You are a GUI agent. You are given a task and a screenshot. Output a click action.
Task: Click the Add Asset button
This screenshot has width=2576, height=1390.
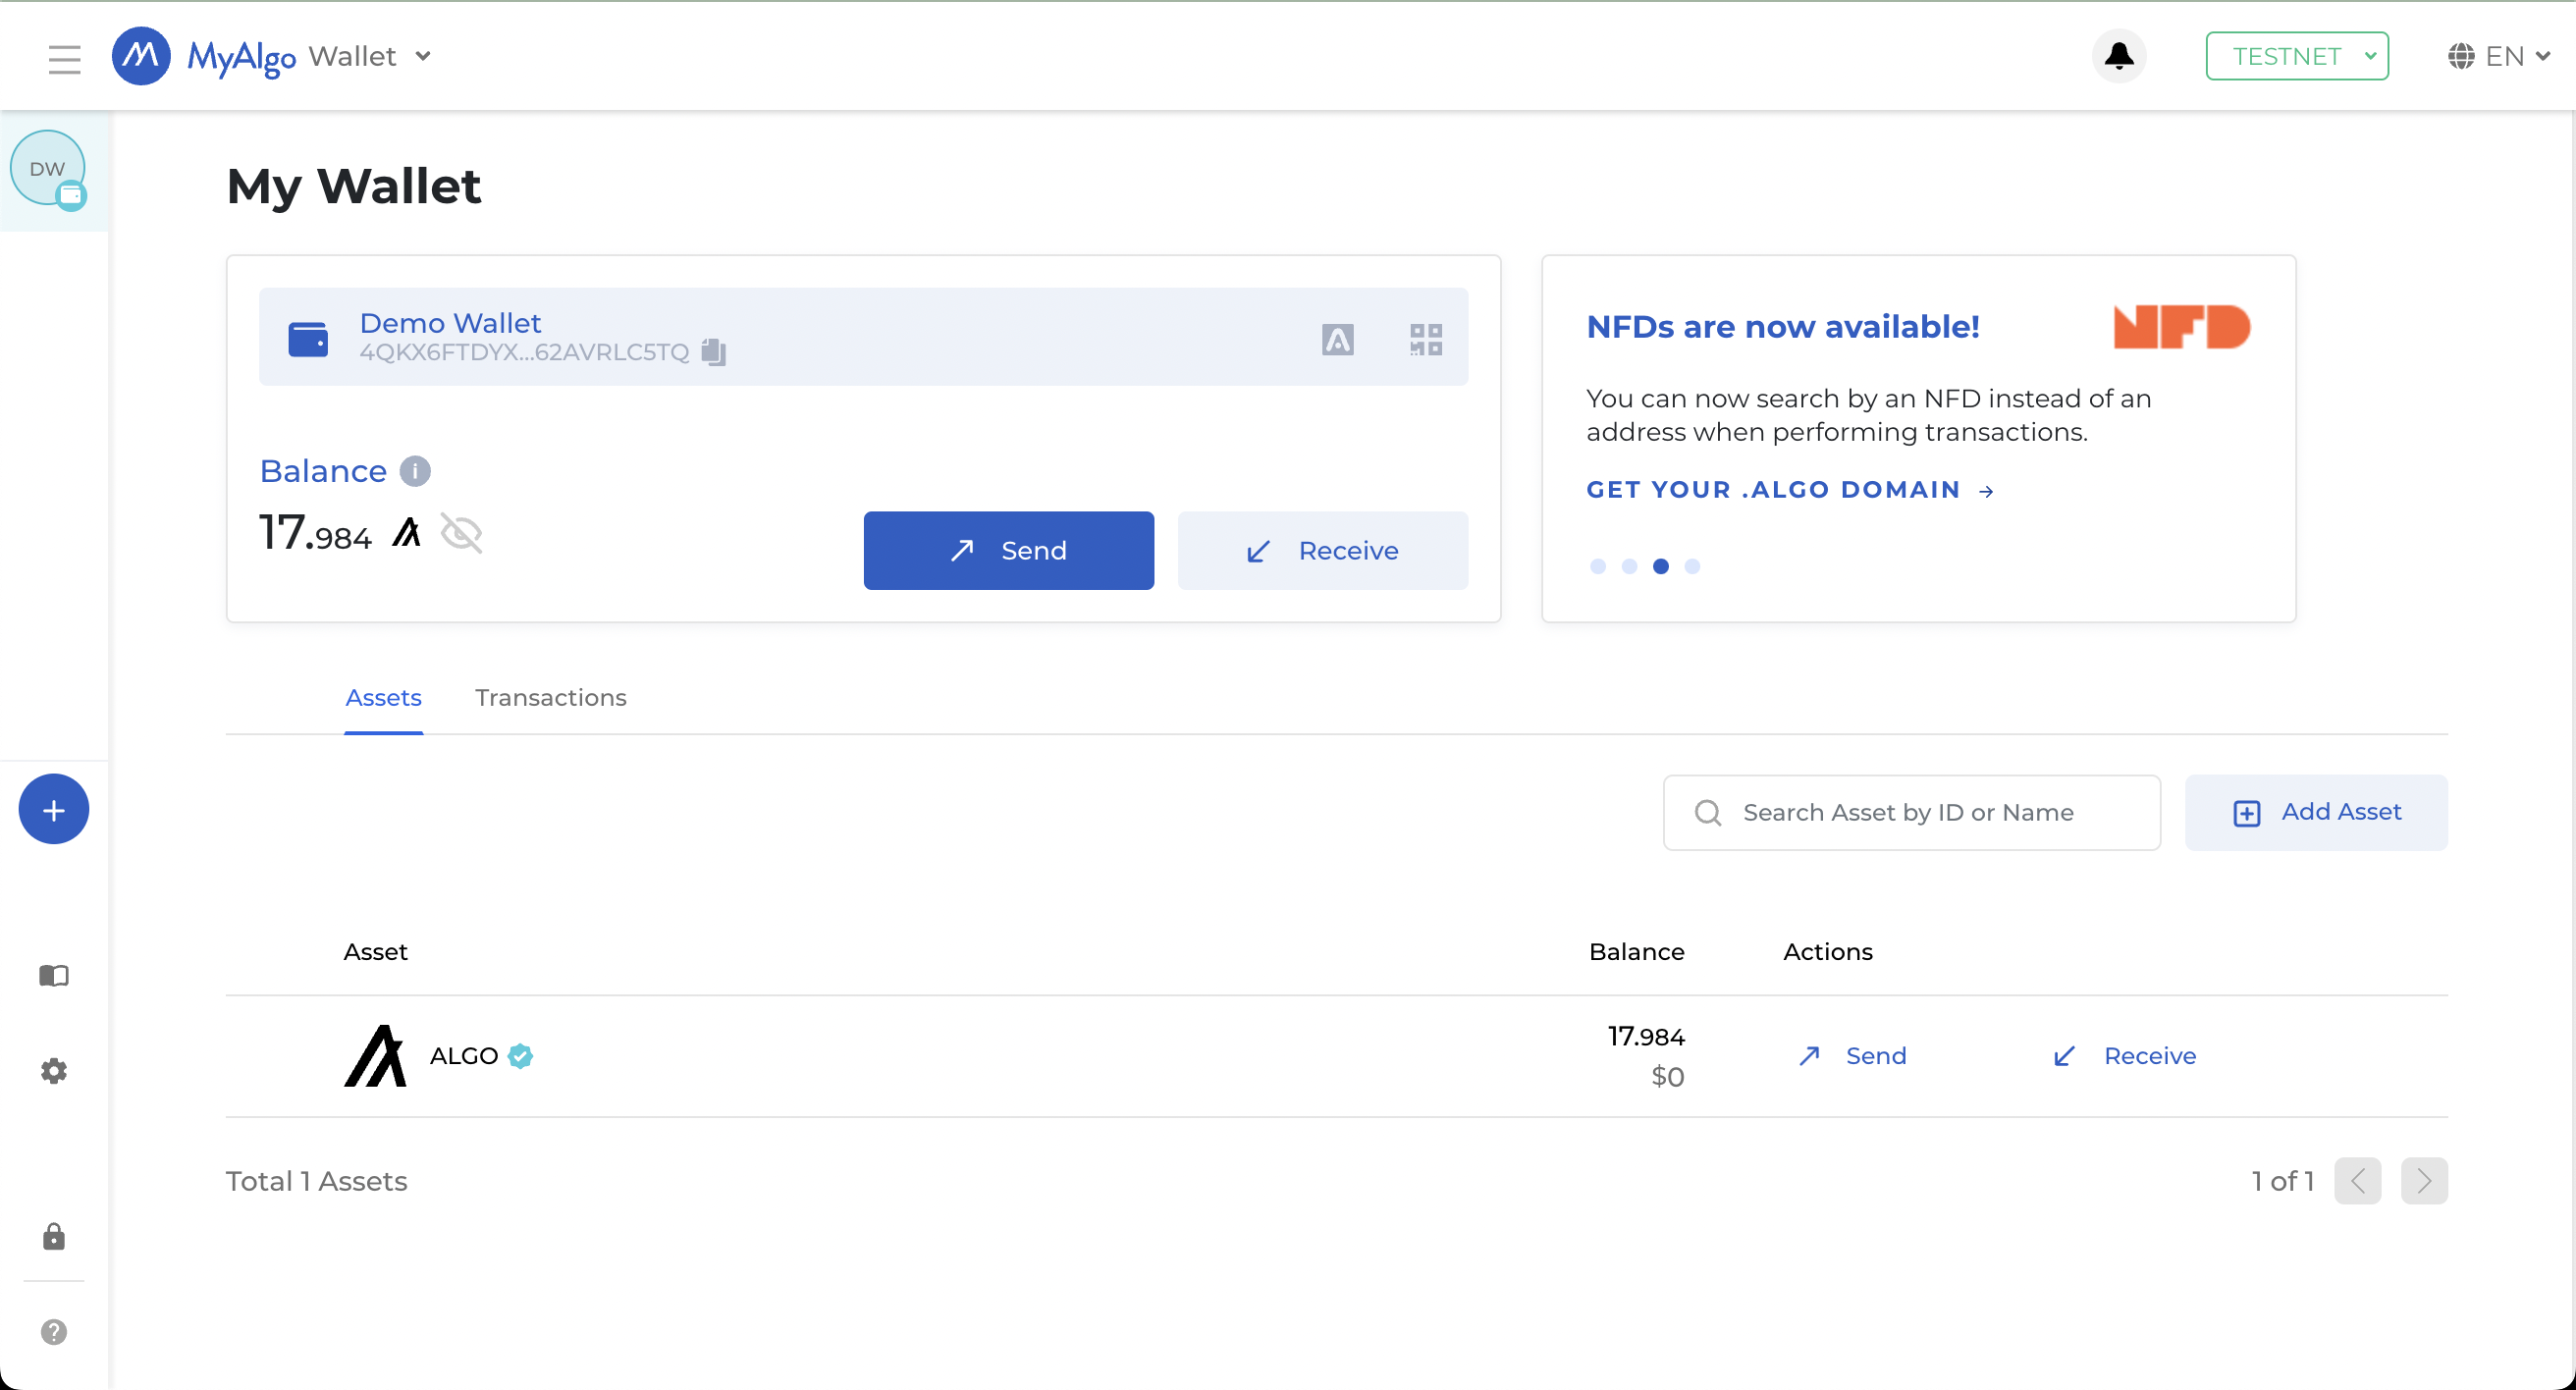coord(2316,813)
